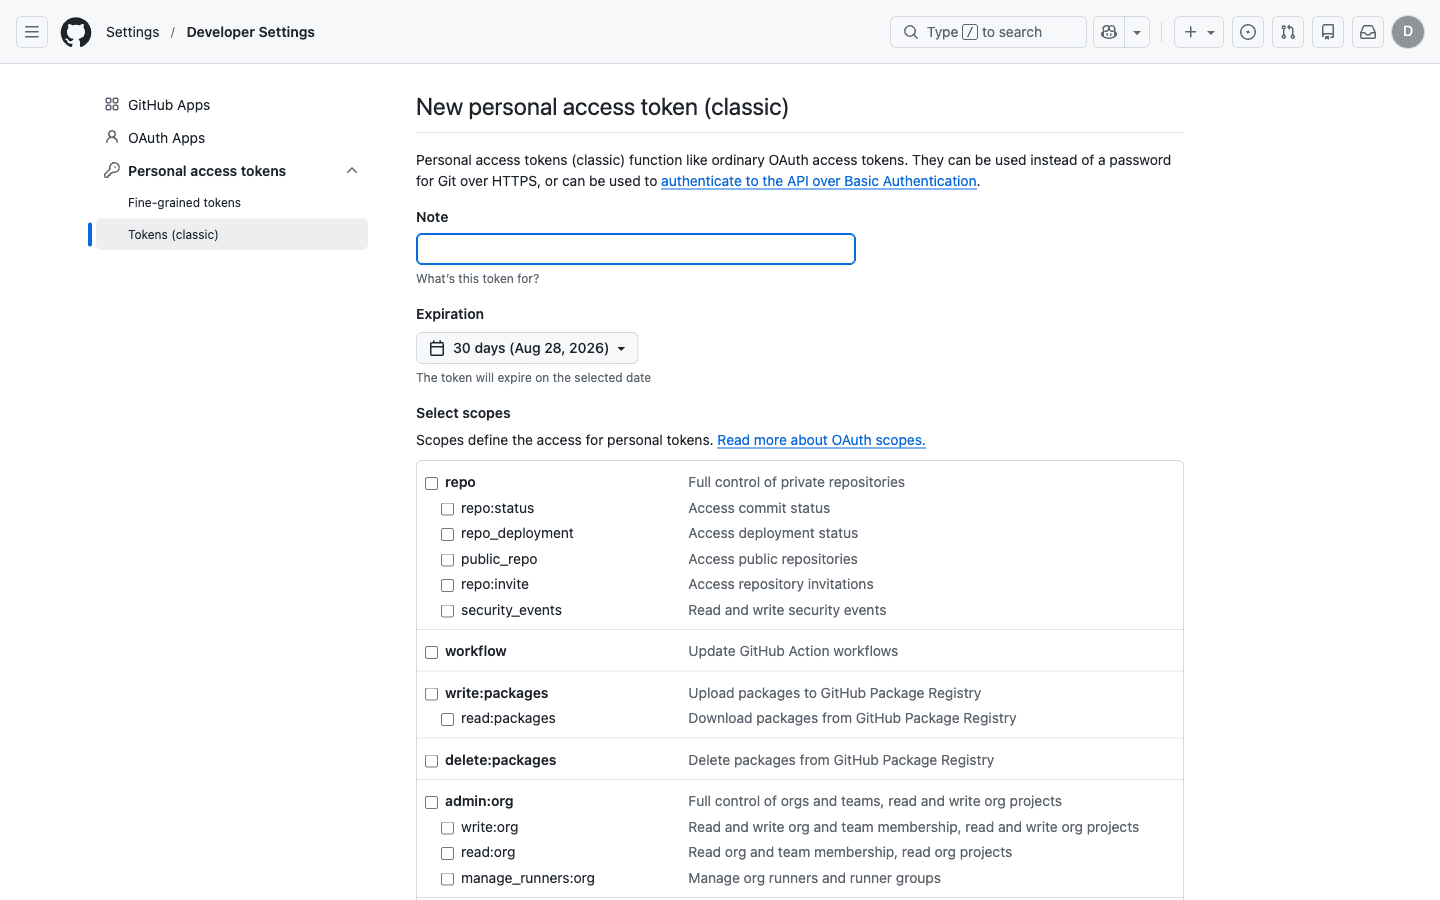1440x900 pixels.
Task: Click the What's this token for? hint
Action: click(x=477, y=279)
